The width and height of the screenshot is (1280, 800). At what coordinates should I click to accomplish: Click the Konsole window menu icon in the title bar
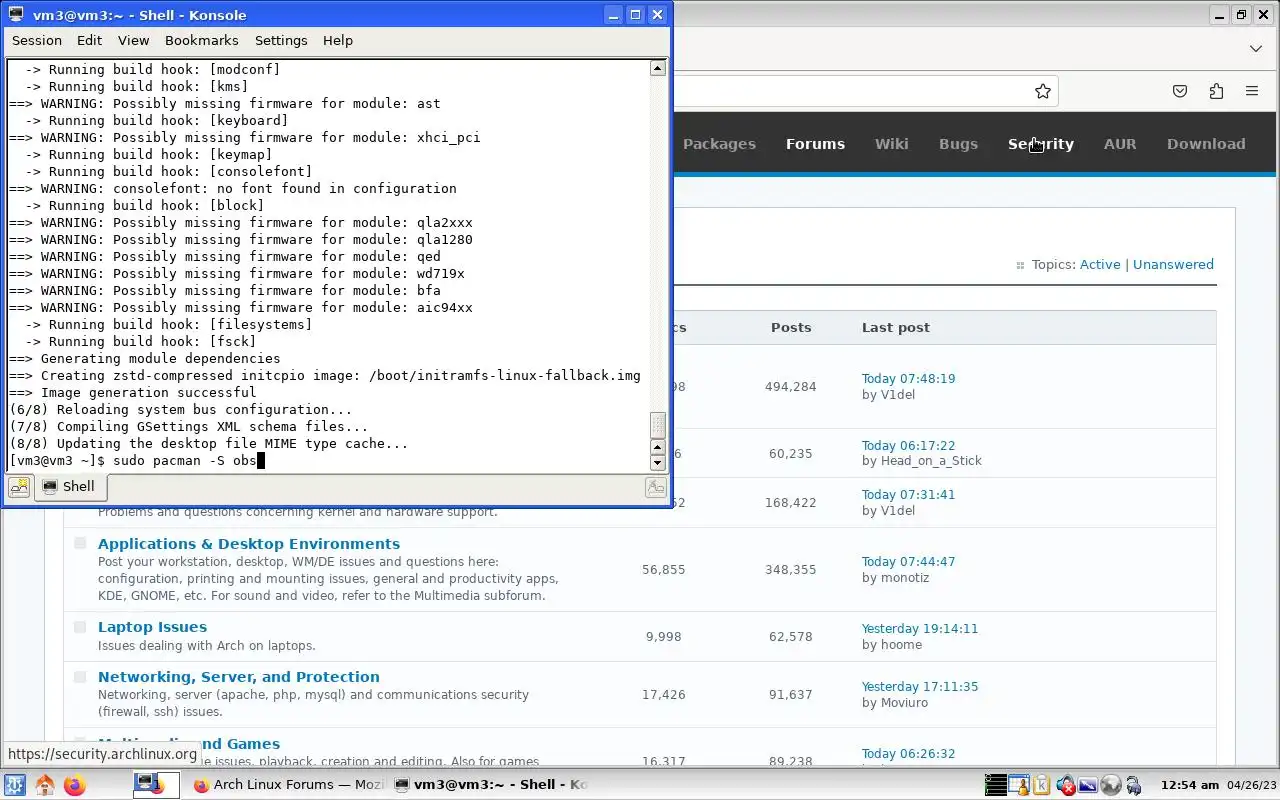[15, 14]
